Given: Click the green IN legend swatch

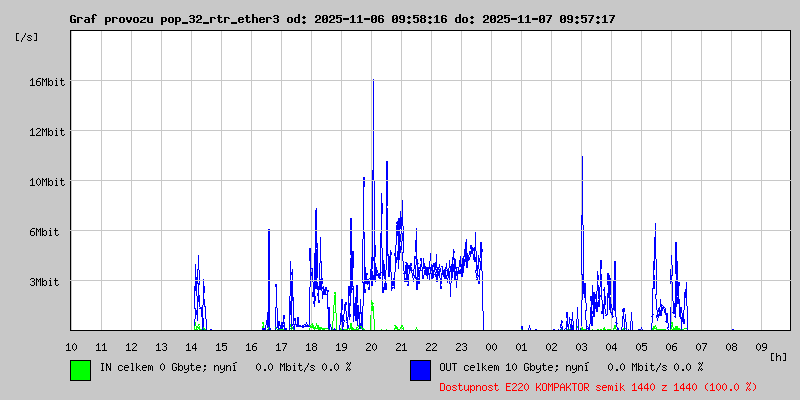Looking at the screenshot, I should [80, 369].
